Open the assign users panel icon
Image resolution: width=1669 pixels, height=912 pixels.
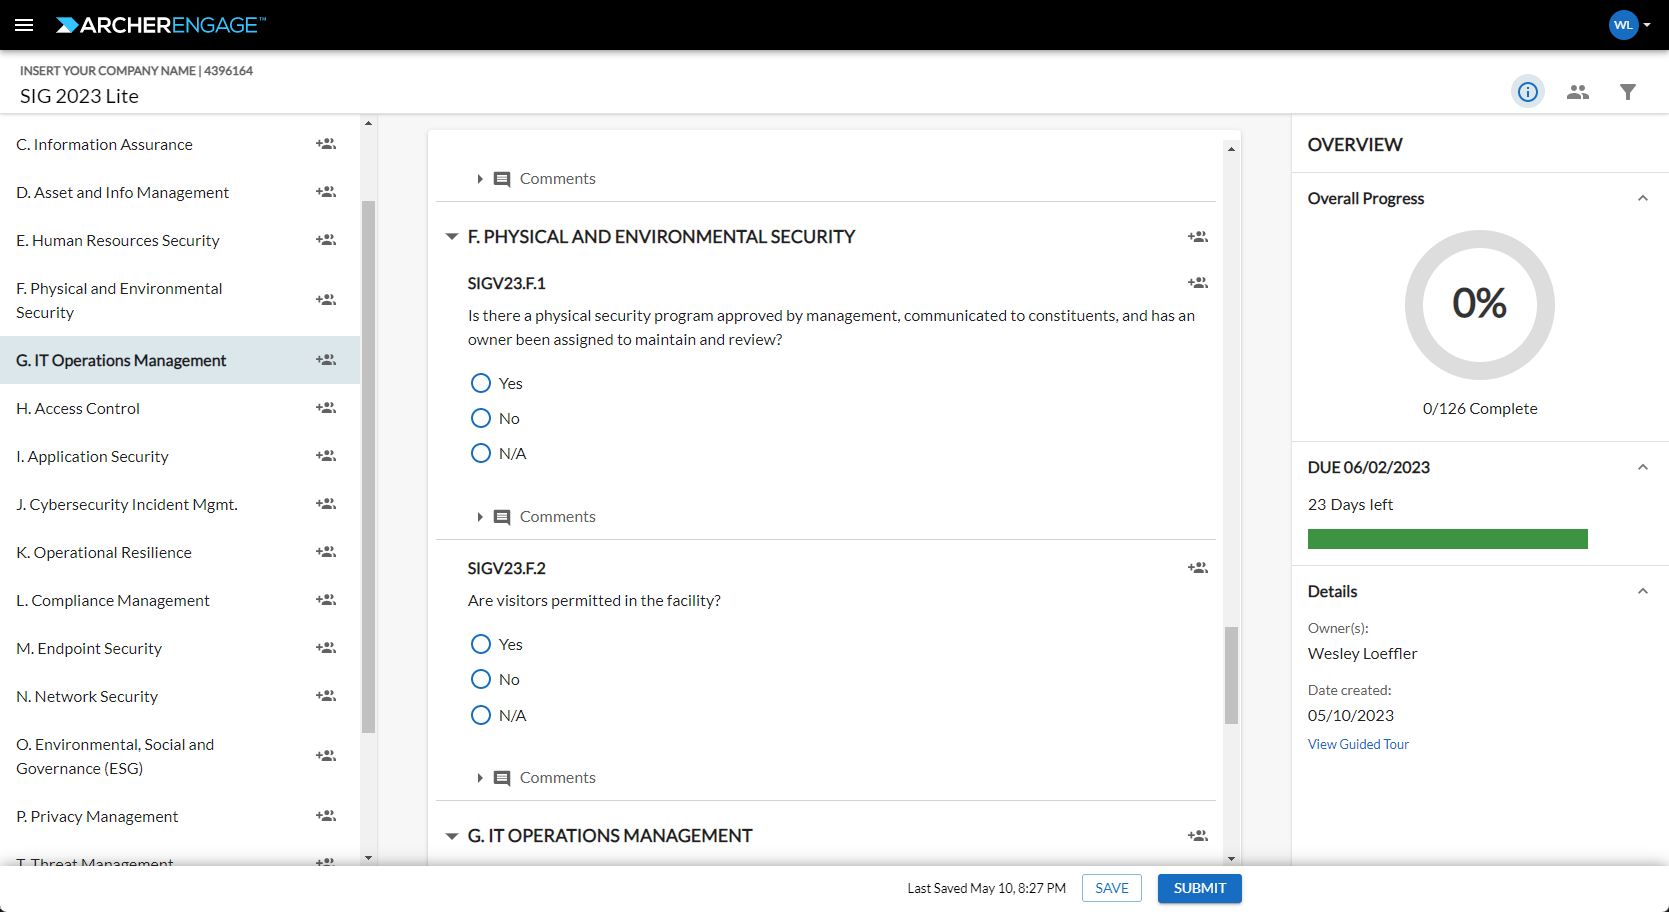(1577, 91)
